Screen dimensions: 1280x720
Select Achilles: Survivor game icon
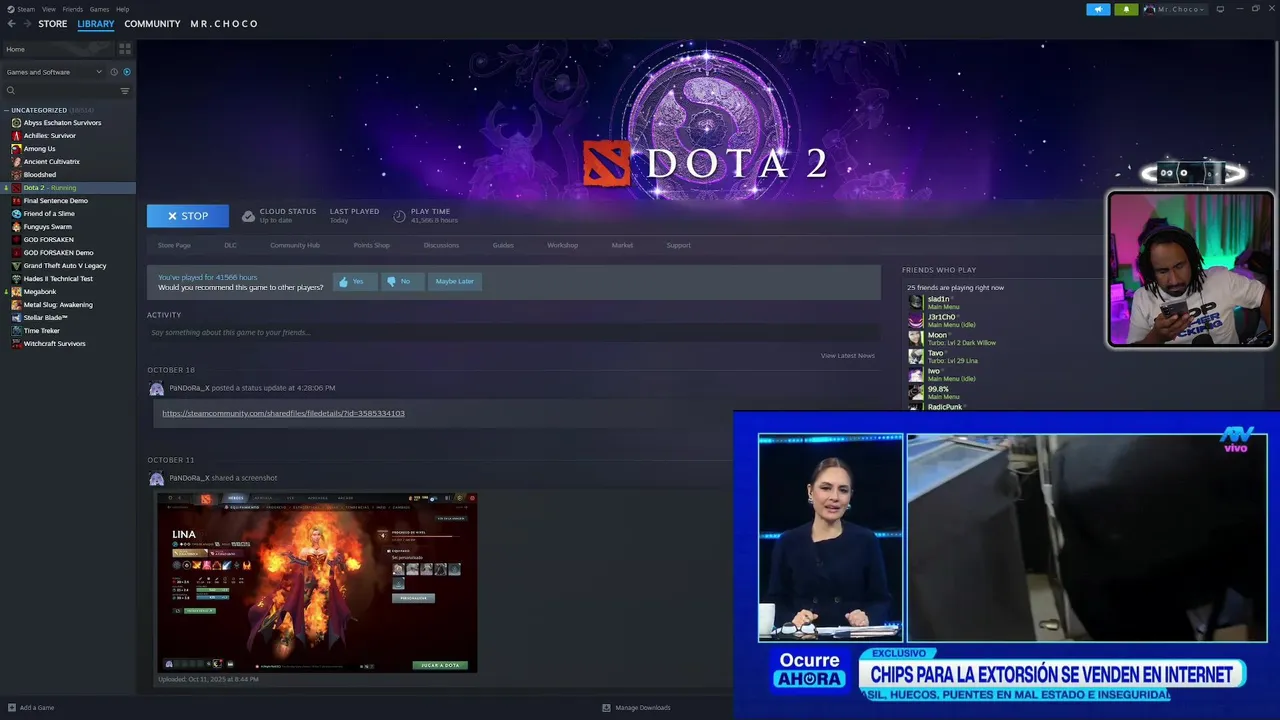(16, 136)
